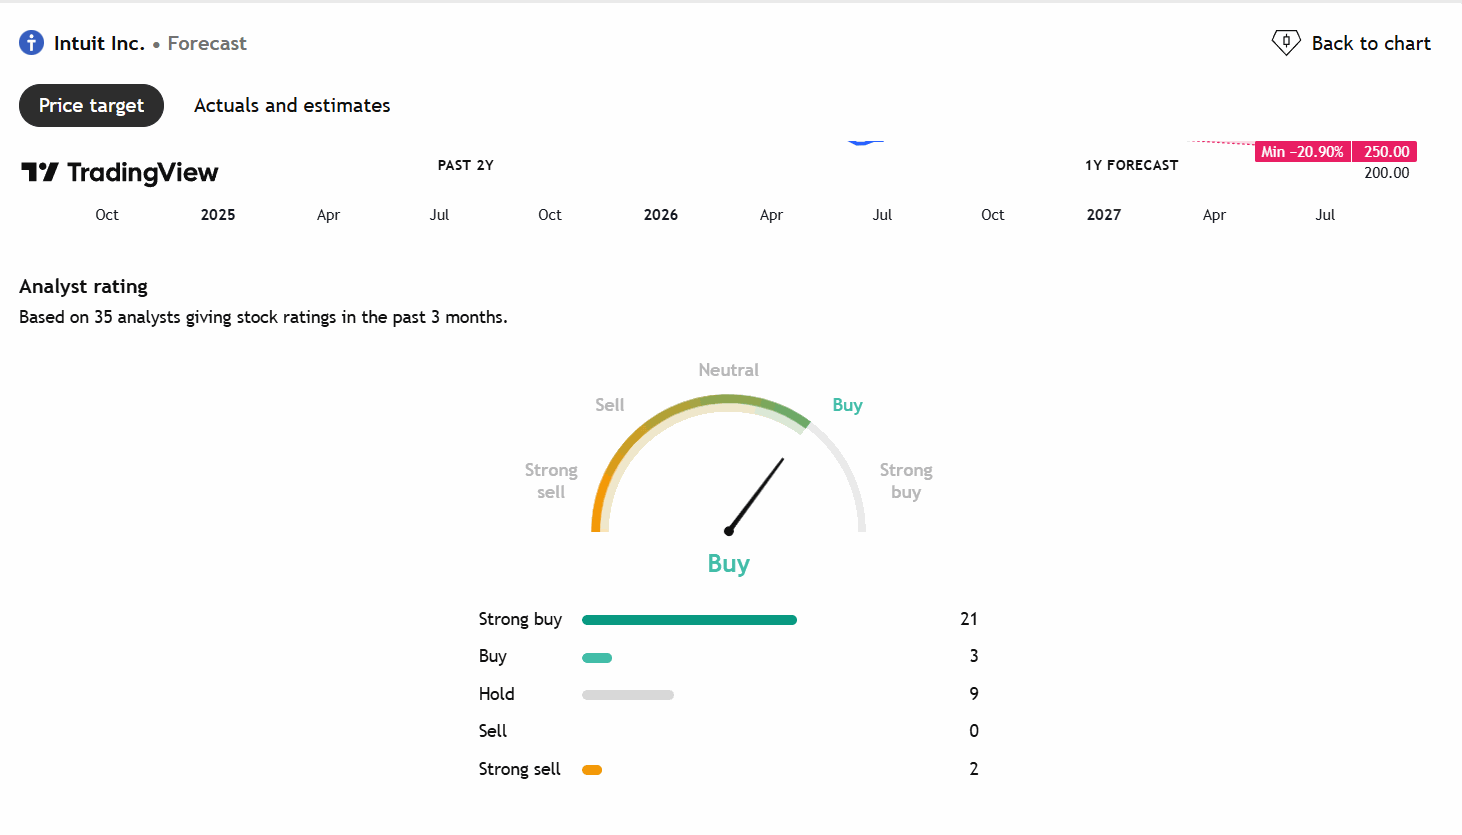The image size is (1462, 835).
Task: Click the Strong buy count 21
Action: (969, 619)
